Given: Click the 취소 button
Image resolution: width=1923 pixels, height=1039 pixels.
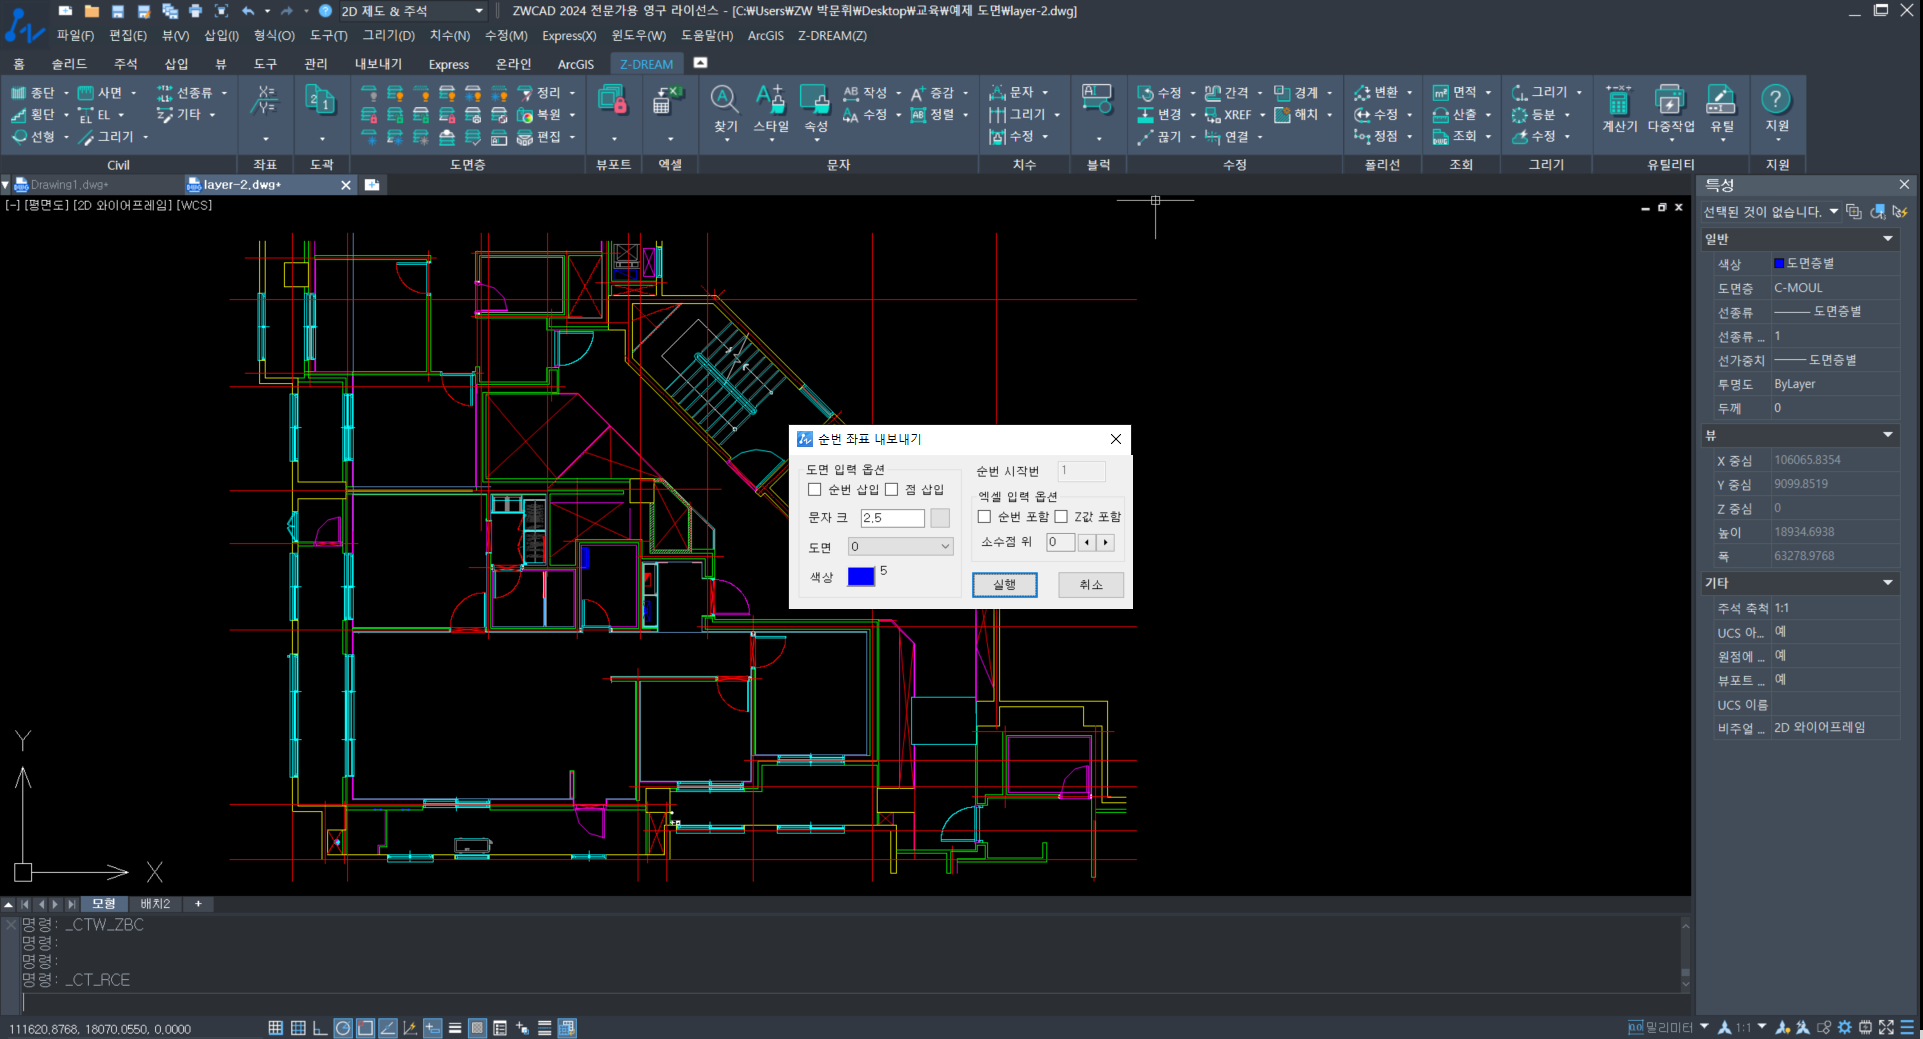Looking at the screenshot, I should [x=1090, y=585].
